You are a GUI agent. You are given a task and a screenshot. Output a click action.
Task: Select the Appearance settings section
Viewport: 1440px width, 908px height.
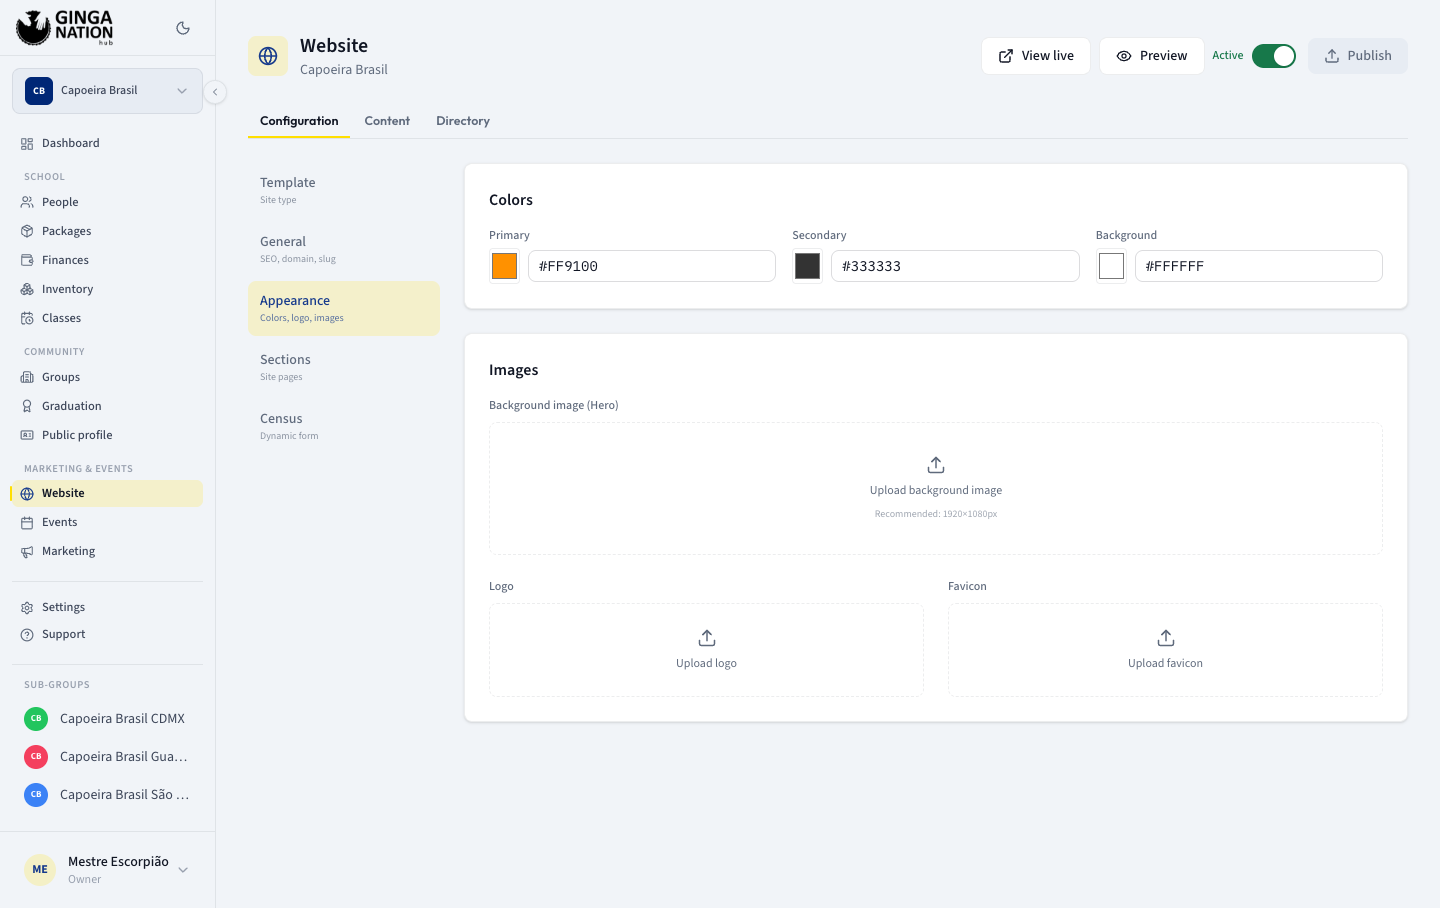pyautogui.click(x=344, y=308)
